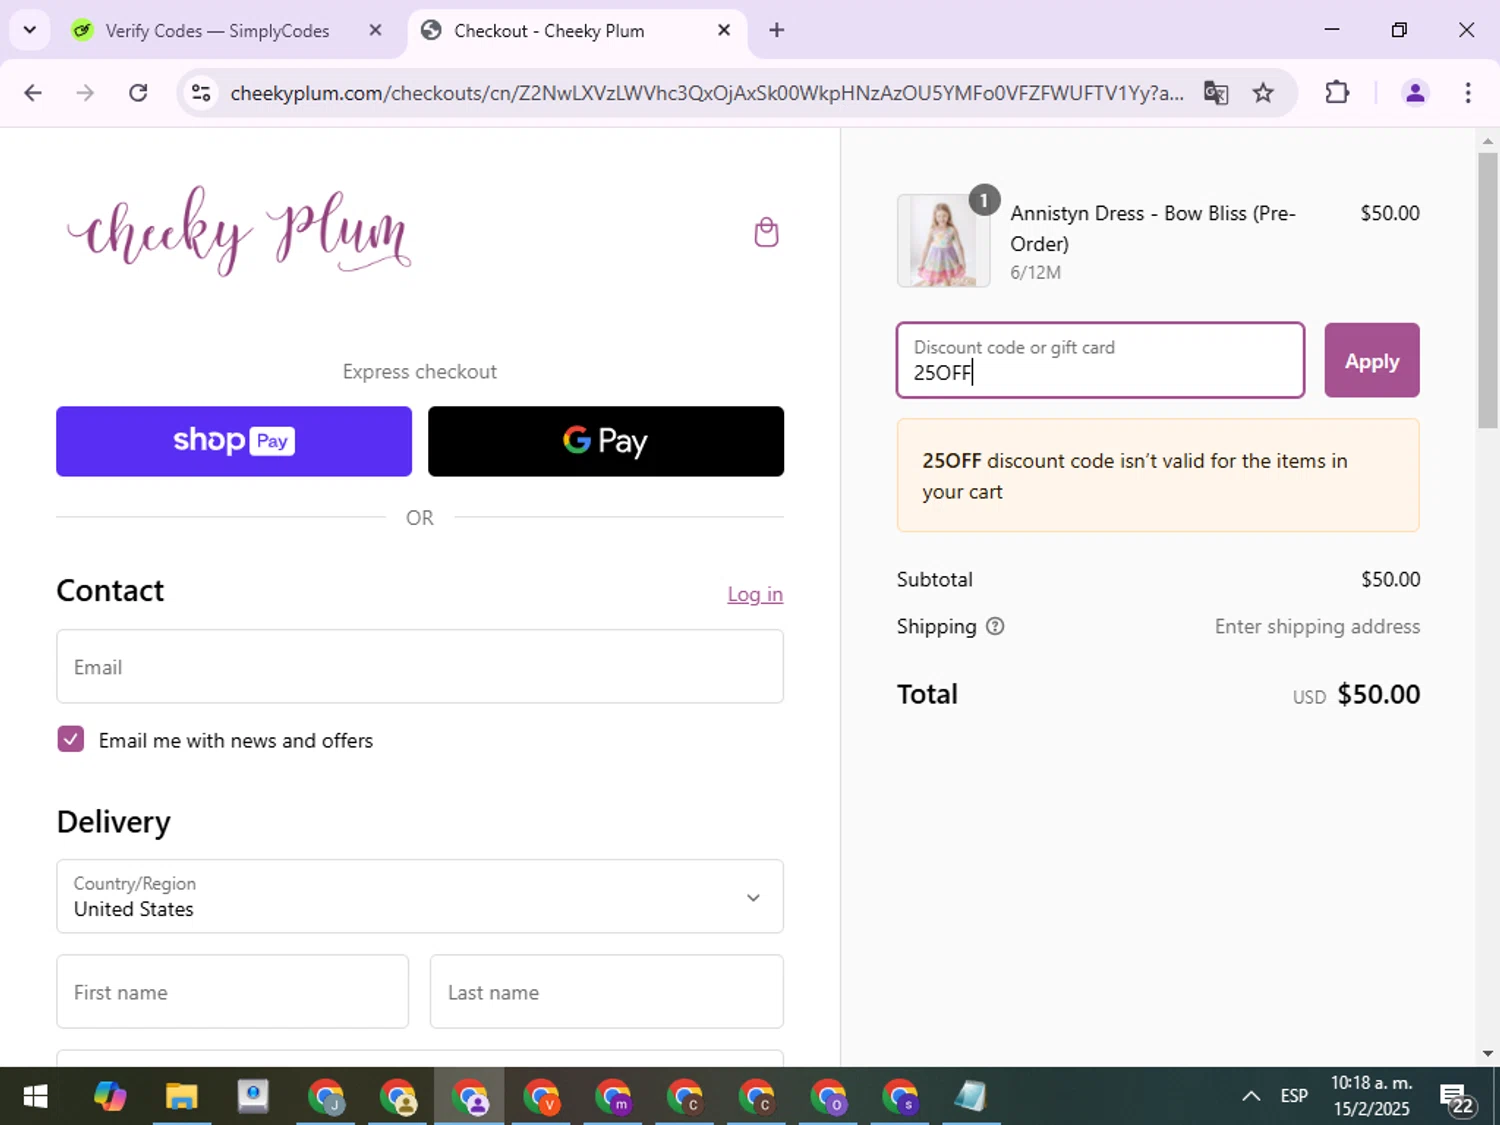This screenshot has width=1500, height=1125.
Task: Bookmark this page with the star icon
Action: [x=1263, y=93]
